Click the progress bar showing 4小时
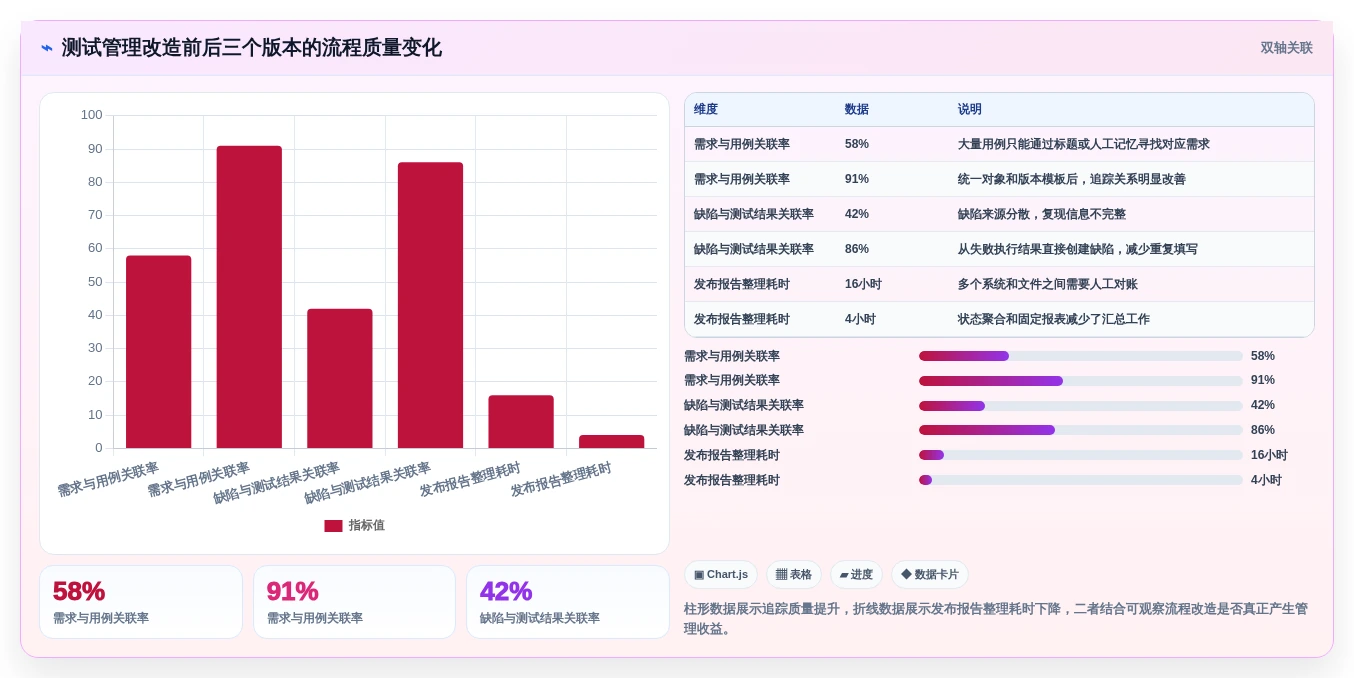The height and width of the screenshot is (678, 1354). [x=1081, y=480]
